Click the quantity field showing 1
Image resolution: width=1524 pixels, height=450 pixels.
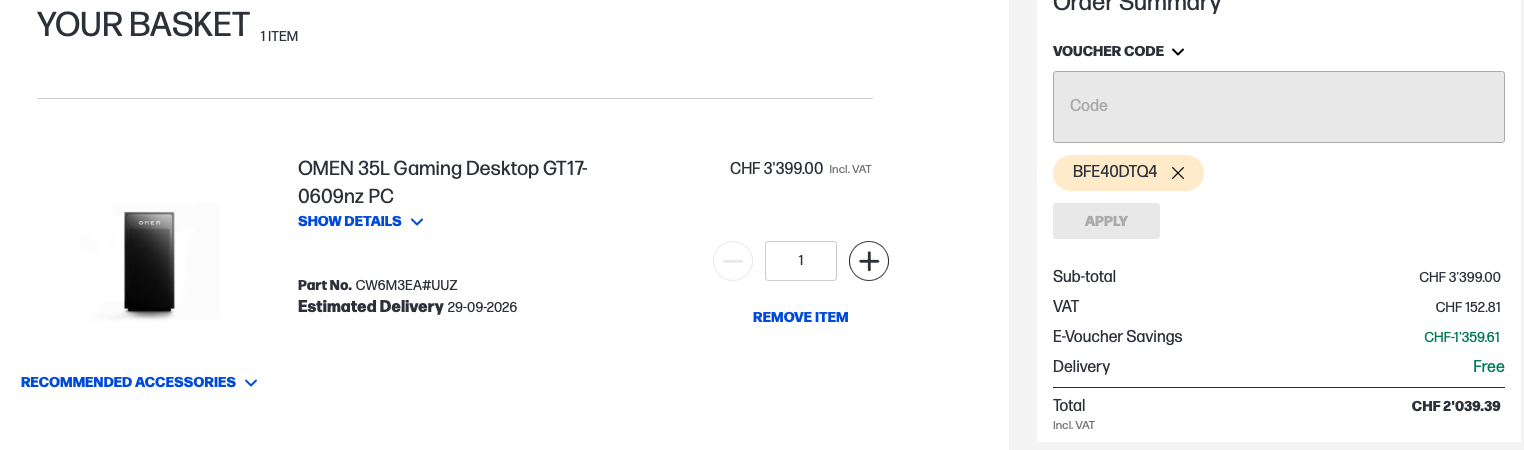point(801,261)
